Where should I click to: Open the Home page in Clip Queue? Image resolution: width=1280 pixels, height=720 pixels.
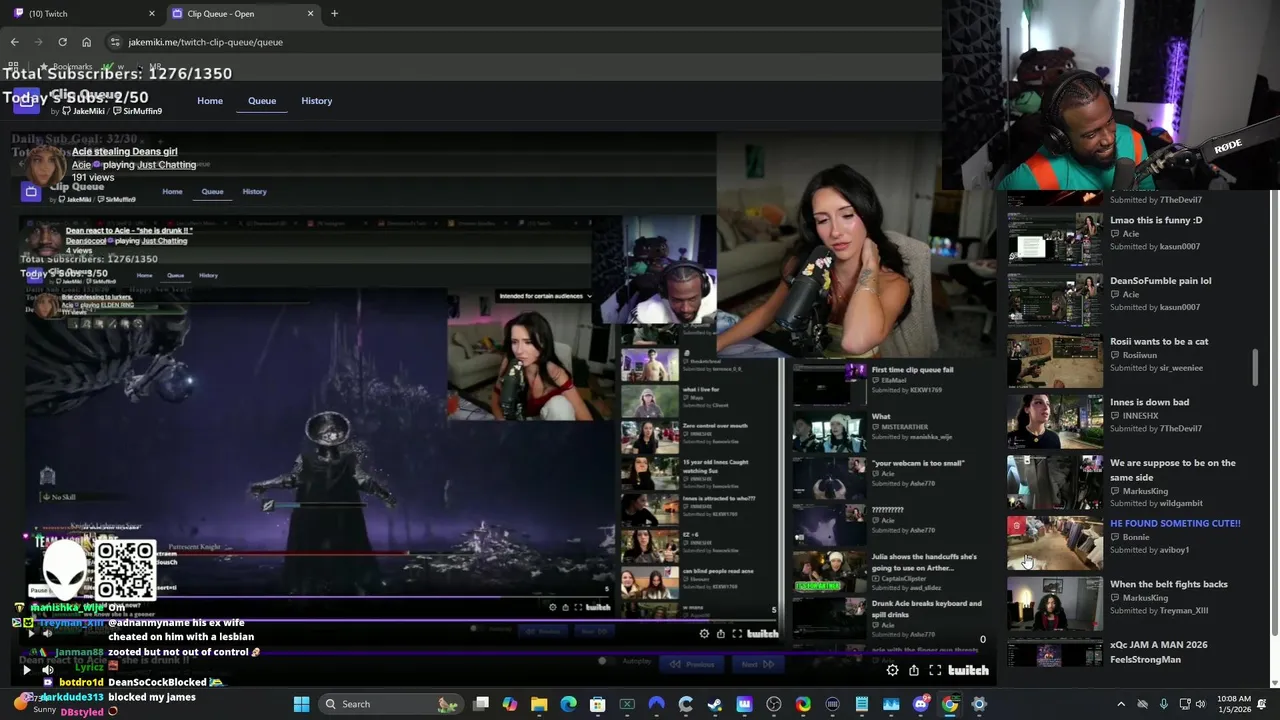210,101
